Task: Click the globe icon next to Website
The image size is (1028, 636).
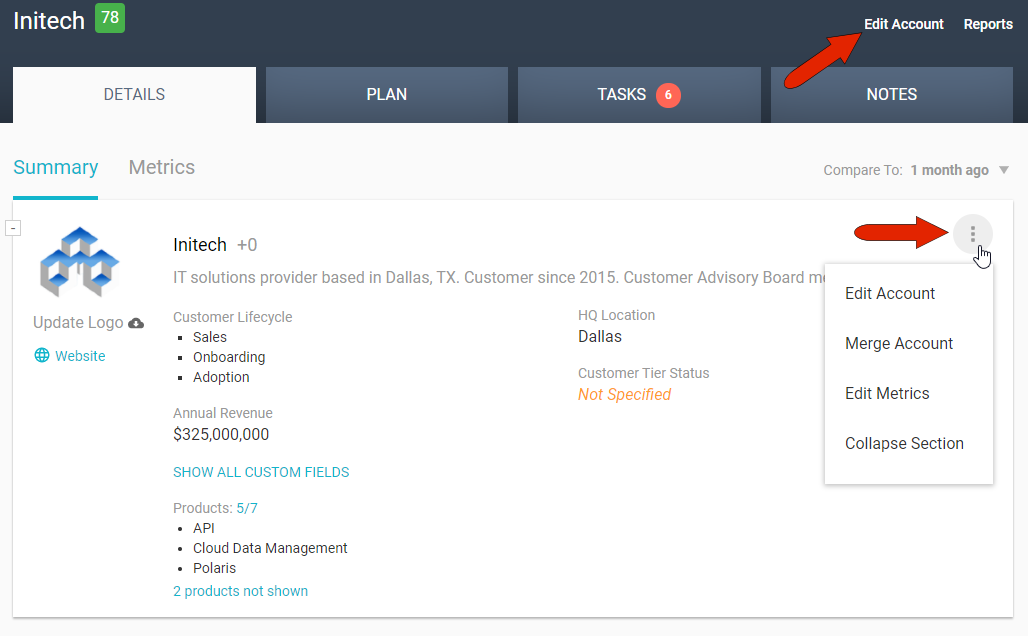Action: pos(42,355)
